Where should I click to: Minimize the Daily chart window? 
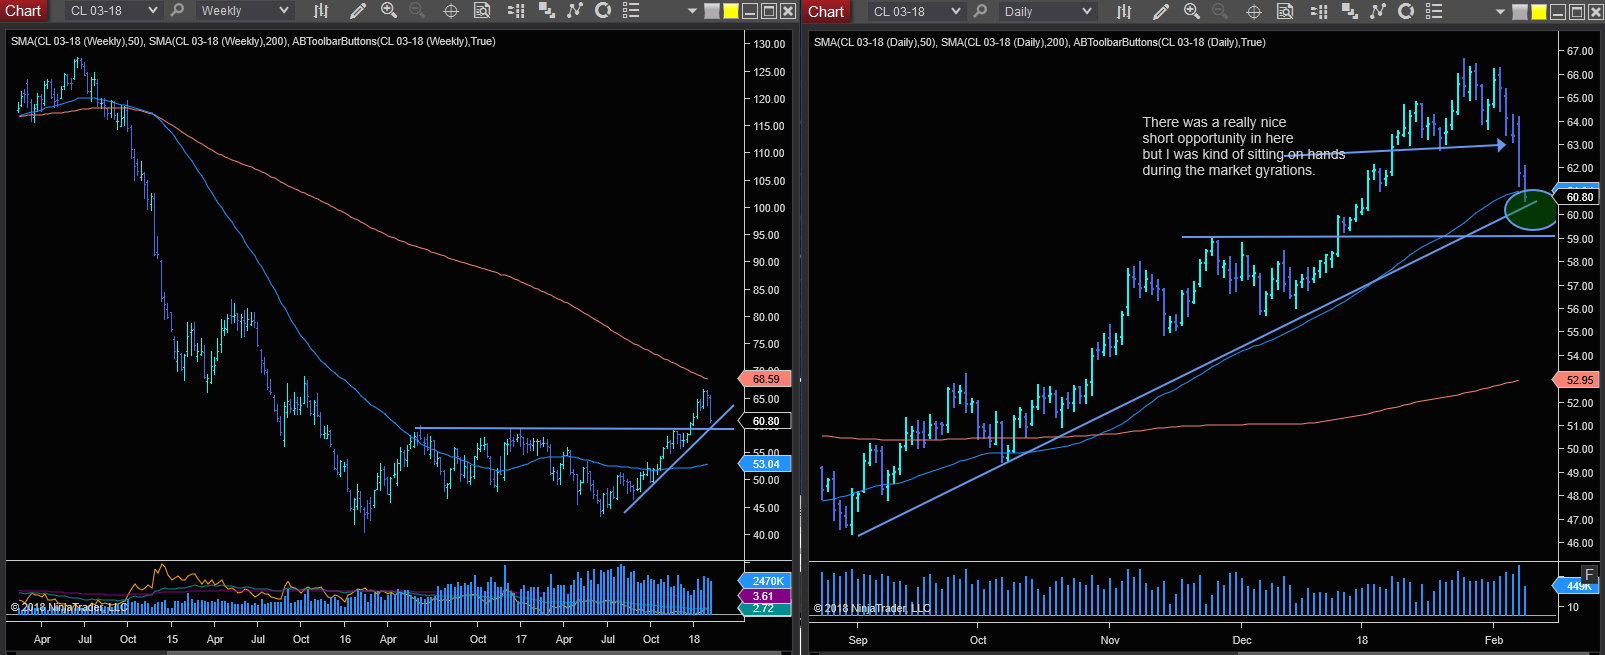point(1558,11)
